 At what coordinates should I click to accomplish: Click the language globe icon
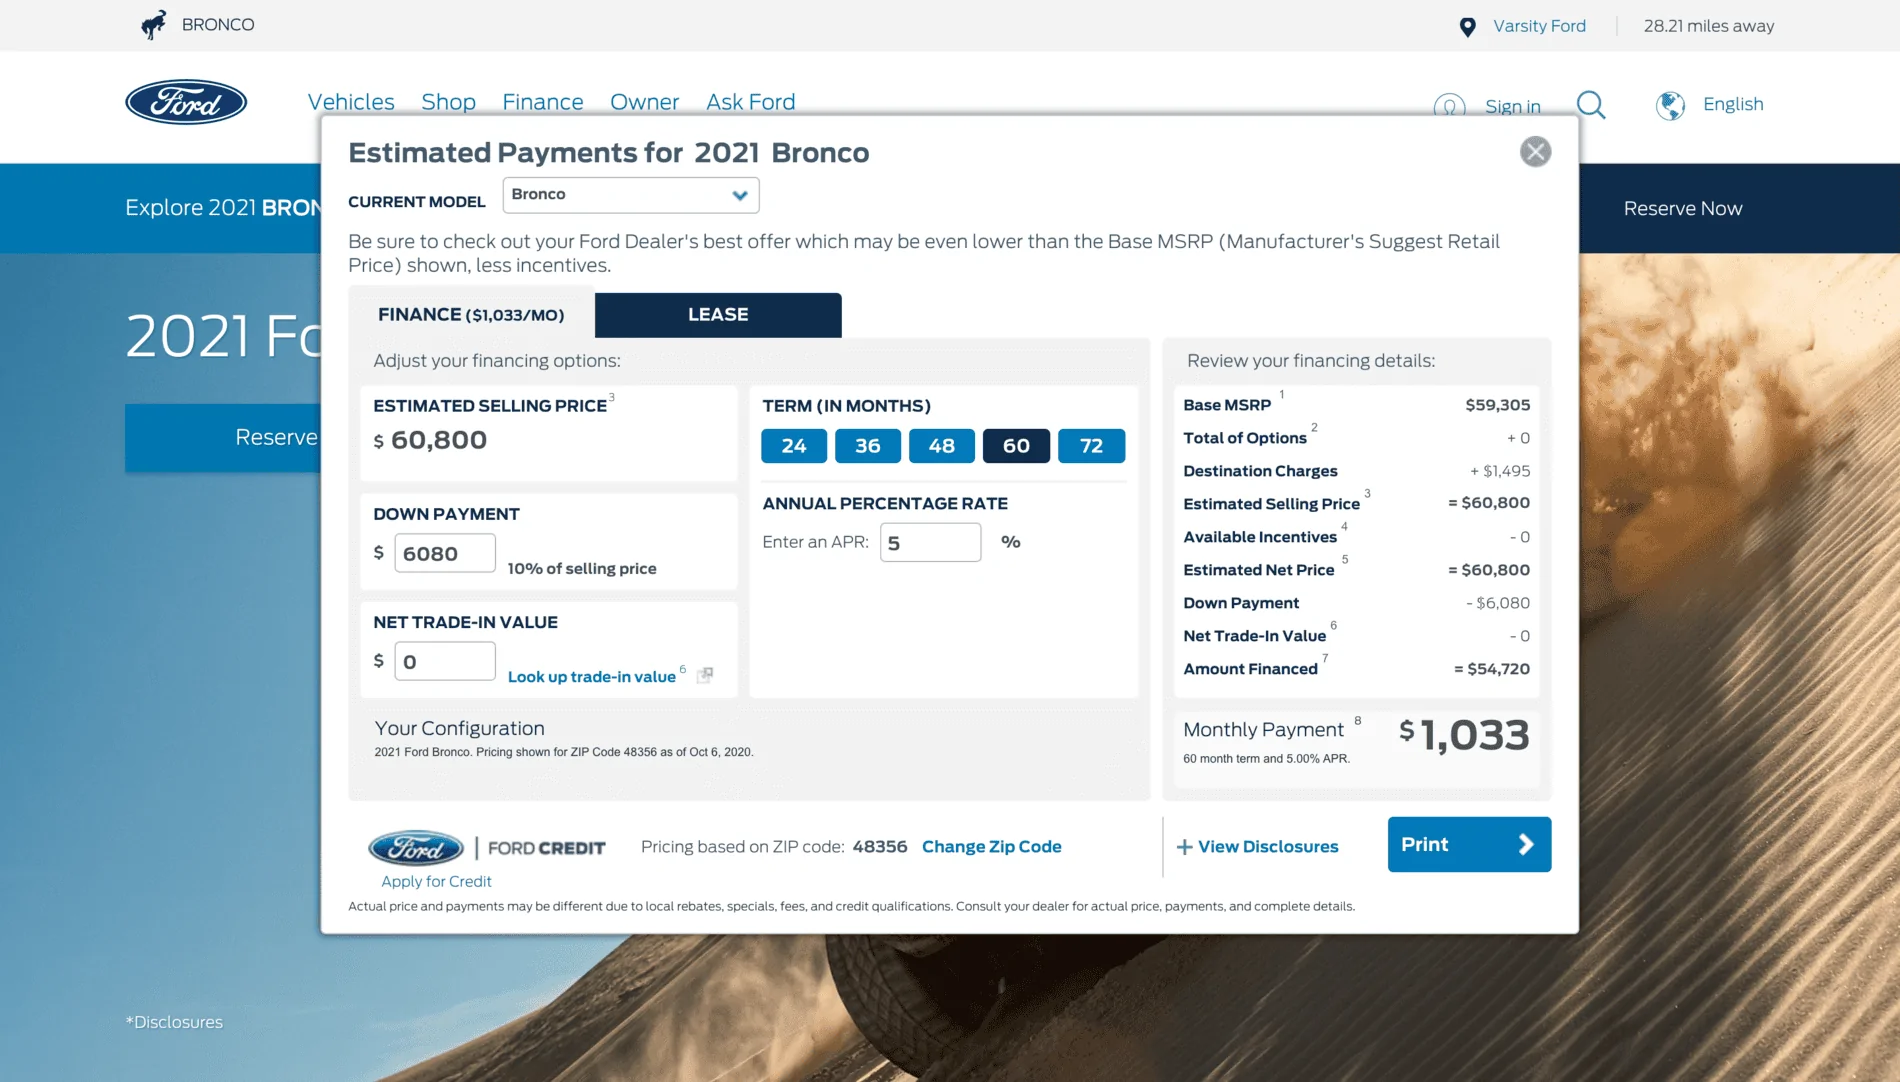1670,105
